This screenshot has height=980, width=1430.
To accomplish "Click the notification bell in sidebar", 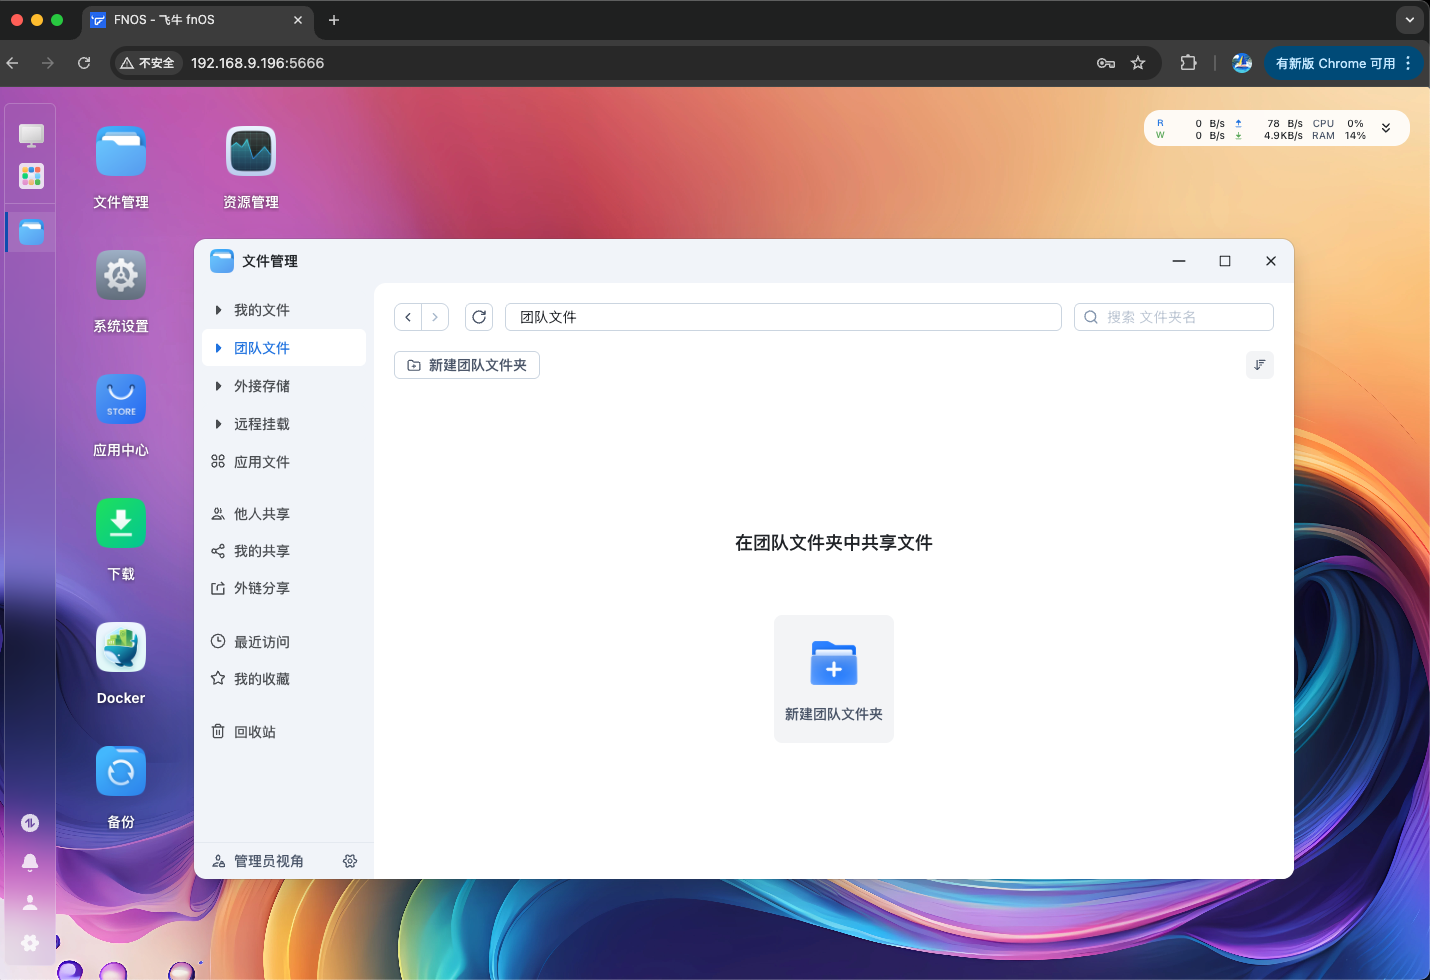I will pos(30,862).
